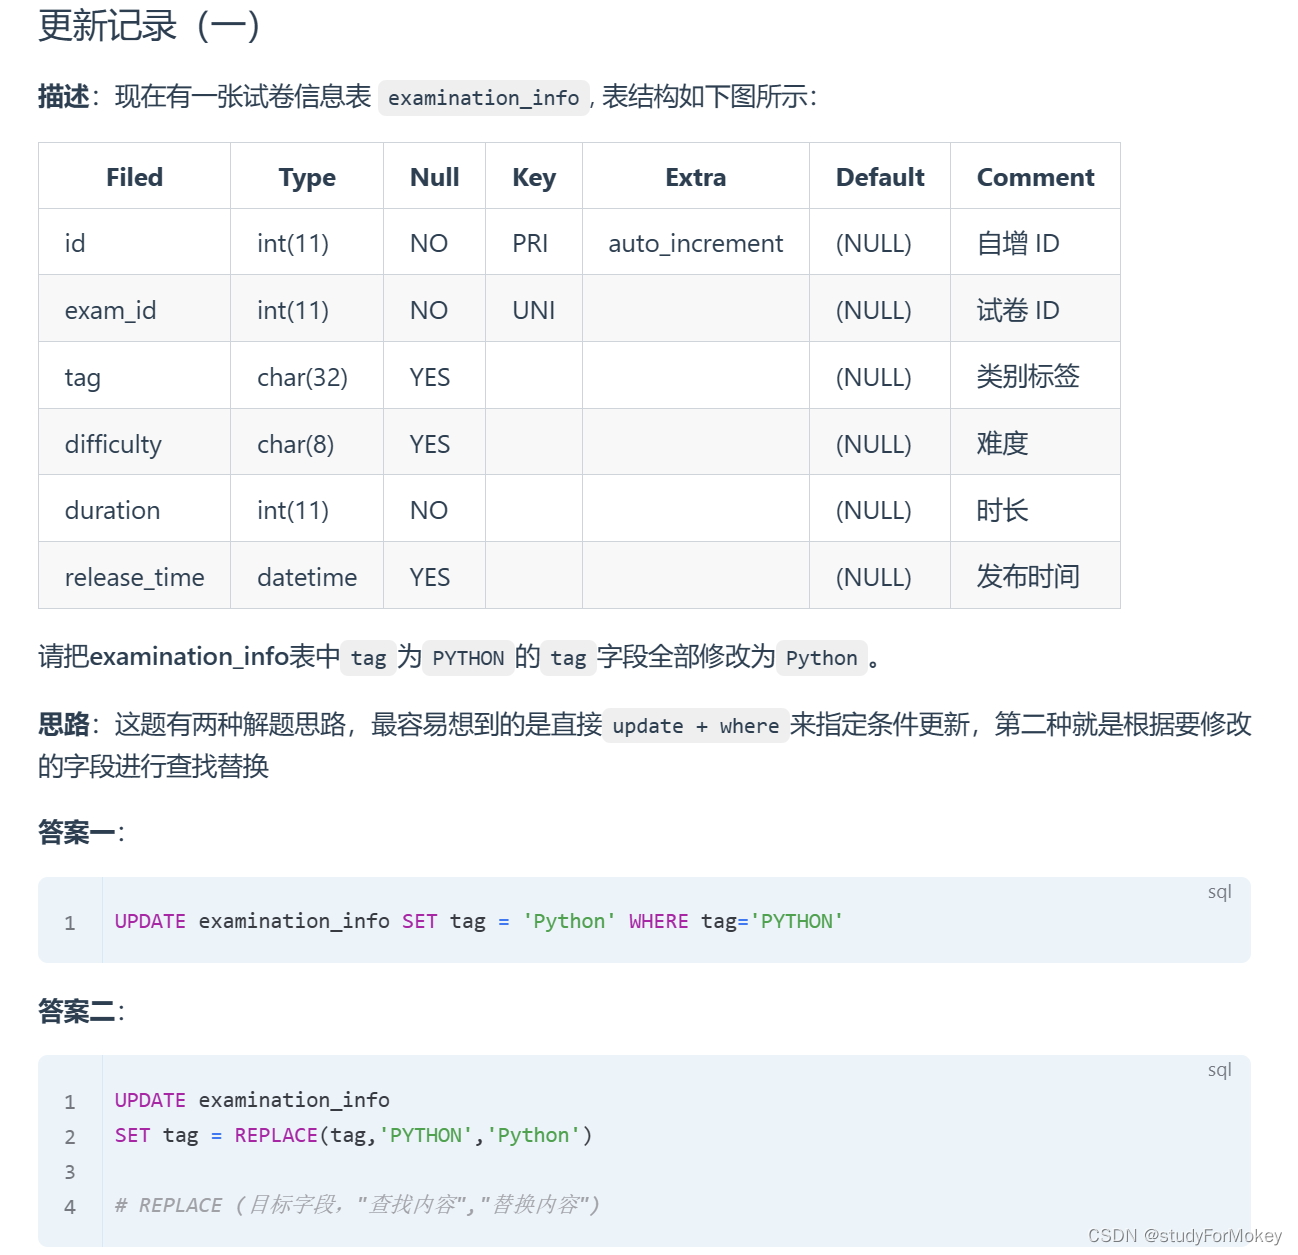
Task: Click the REPLACE function line in answer two
Action: tap(350, 1135)
